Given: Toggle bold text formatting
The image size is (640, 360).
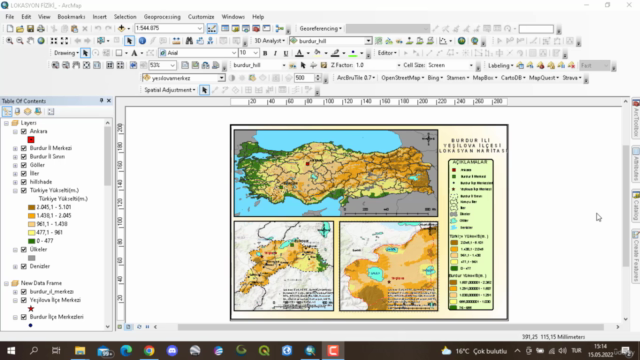Looking at the screenshot, I should point(265,53).
